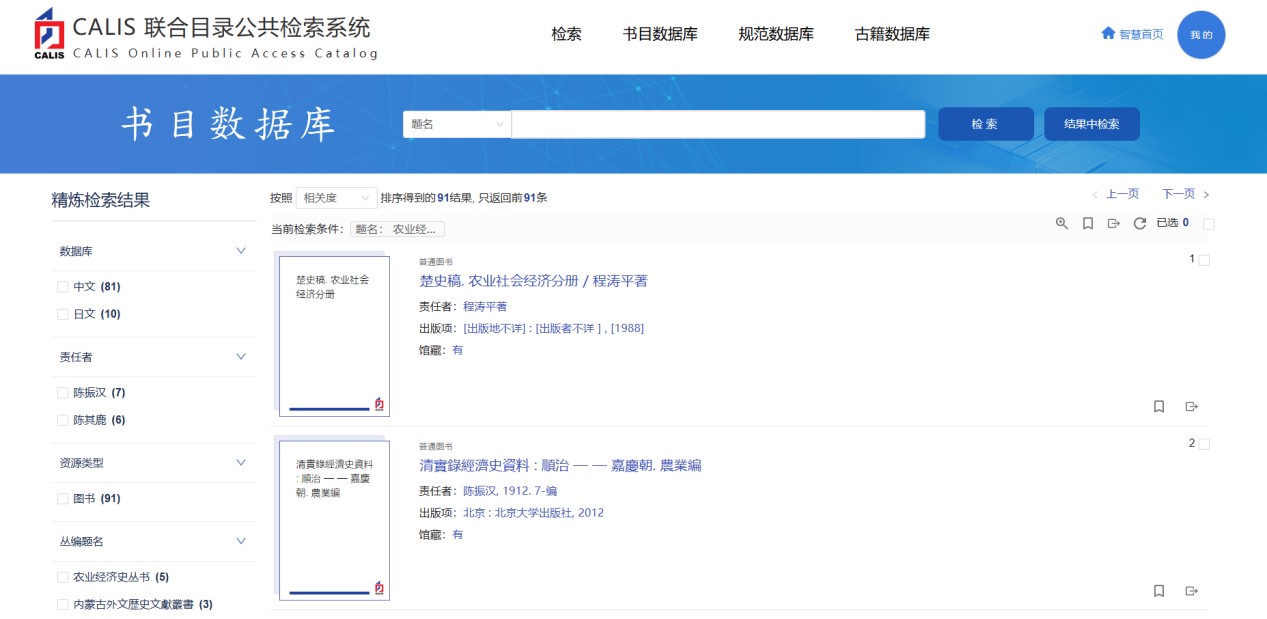
Task: Tick the 内蒙古外文歷史文獻叢書 (3) checkbox
Action: (x=63, y=604)
